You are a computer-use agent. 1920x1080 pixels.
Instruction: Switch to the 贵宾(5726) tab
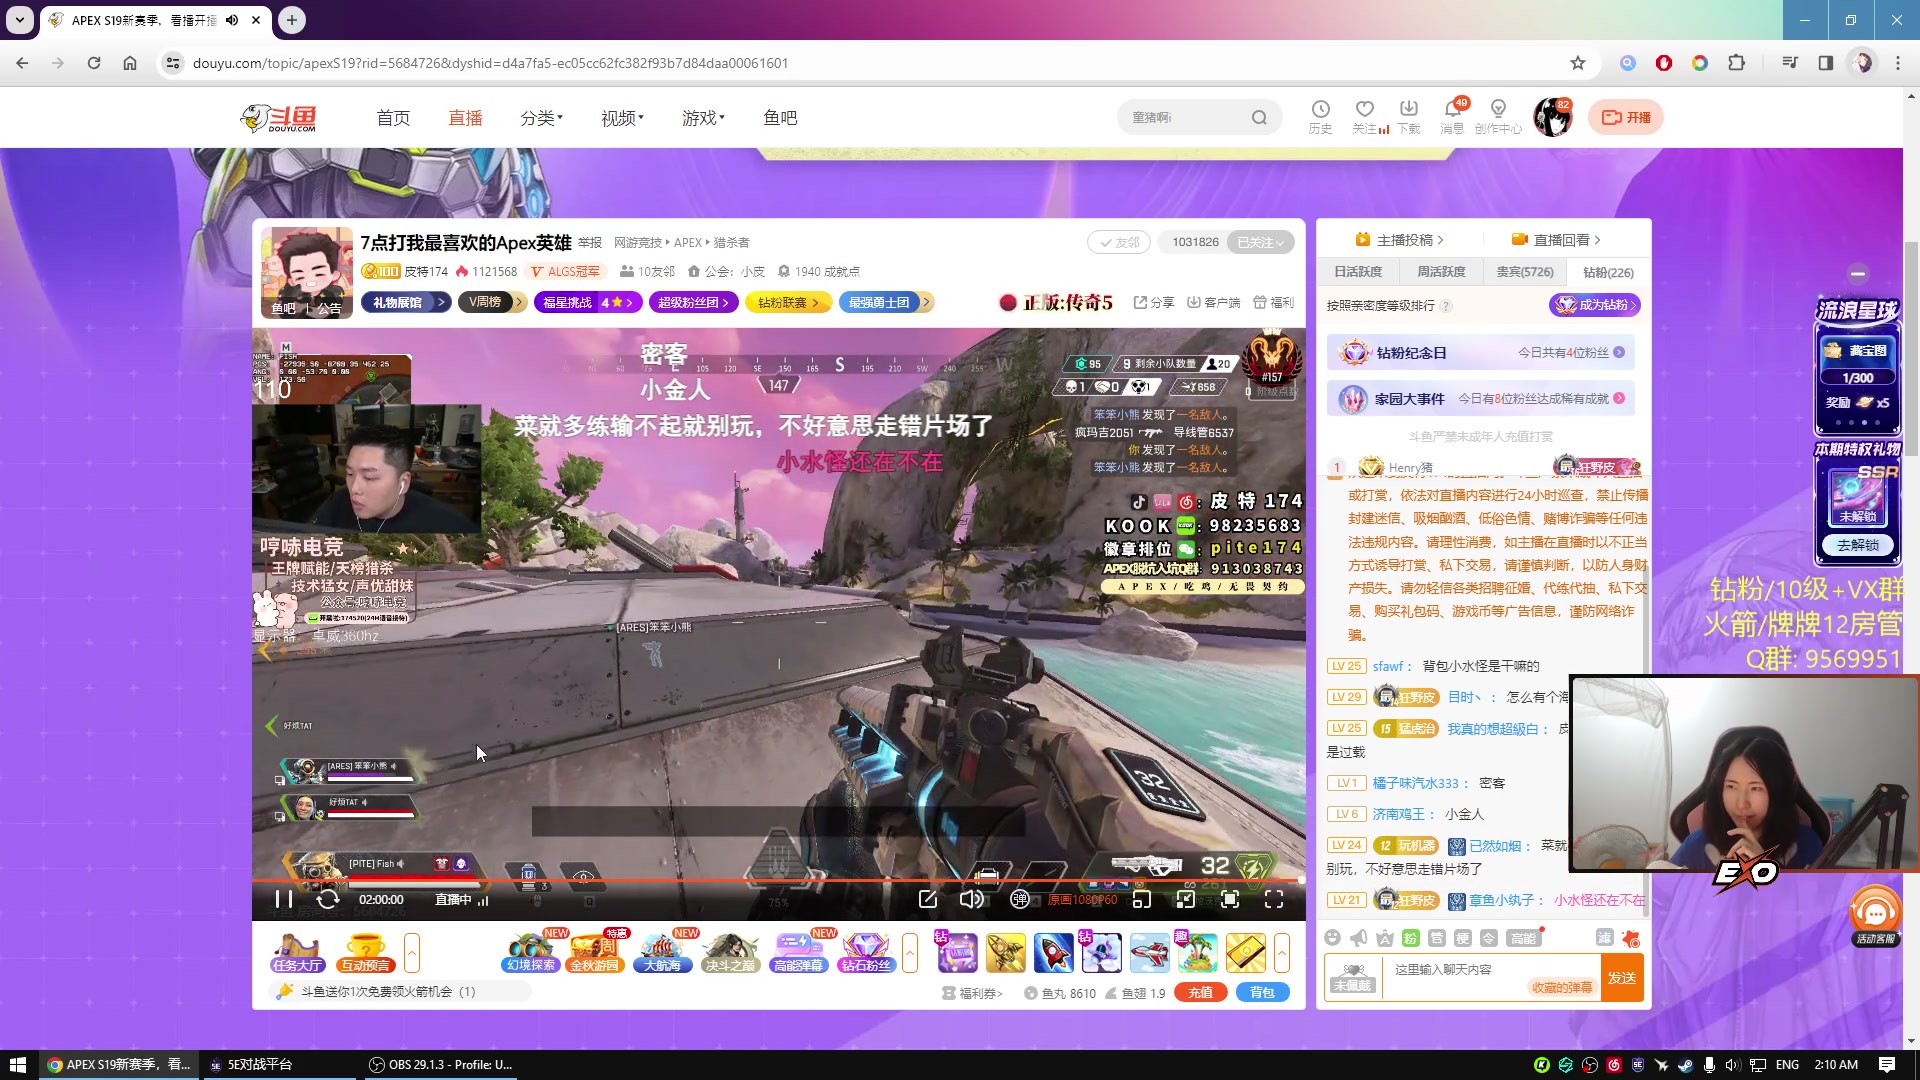tap(1524, 272)
